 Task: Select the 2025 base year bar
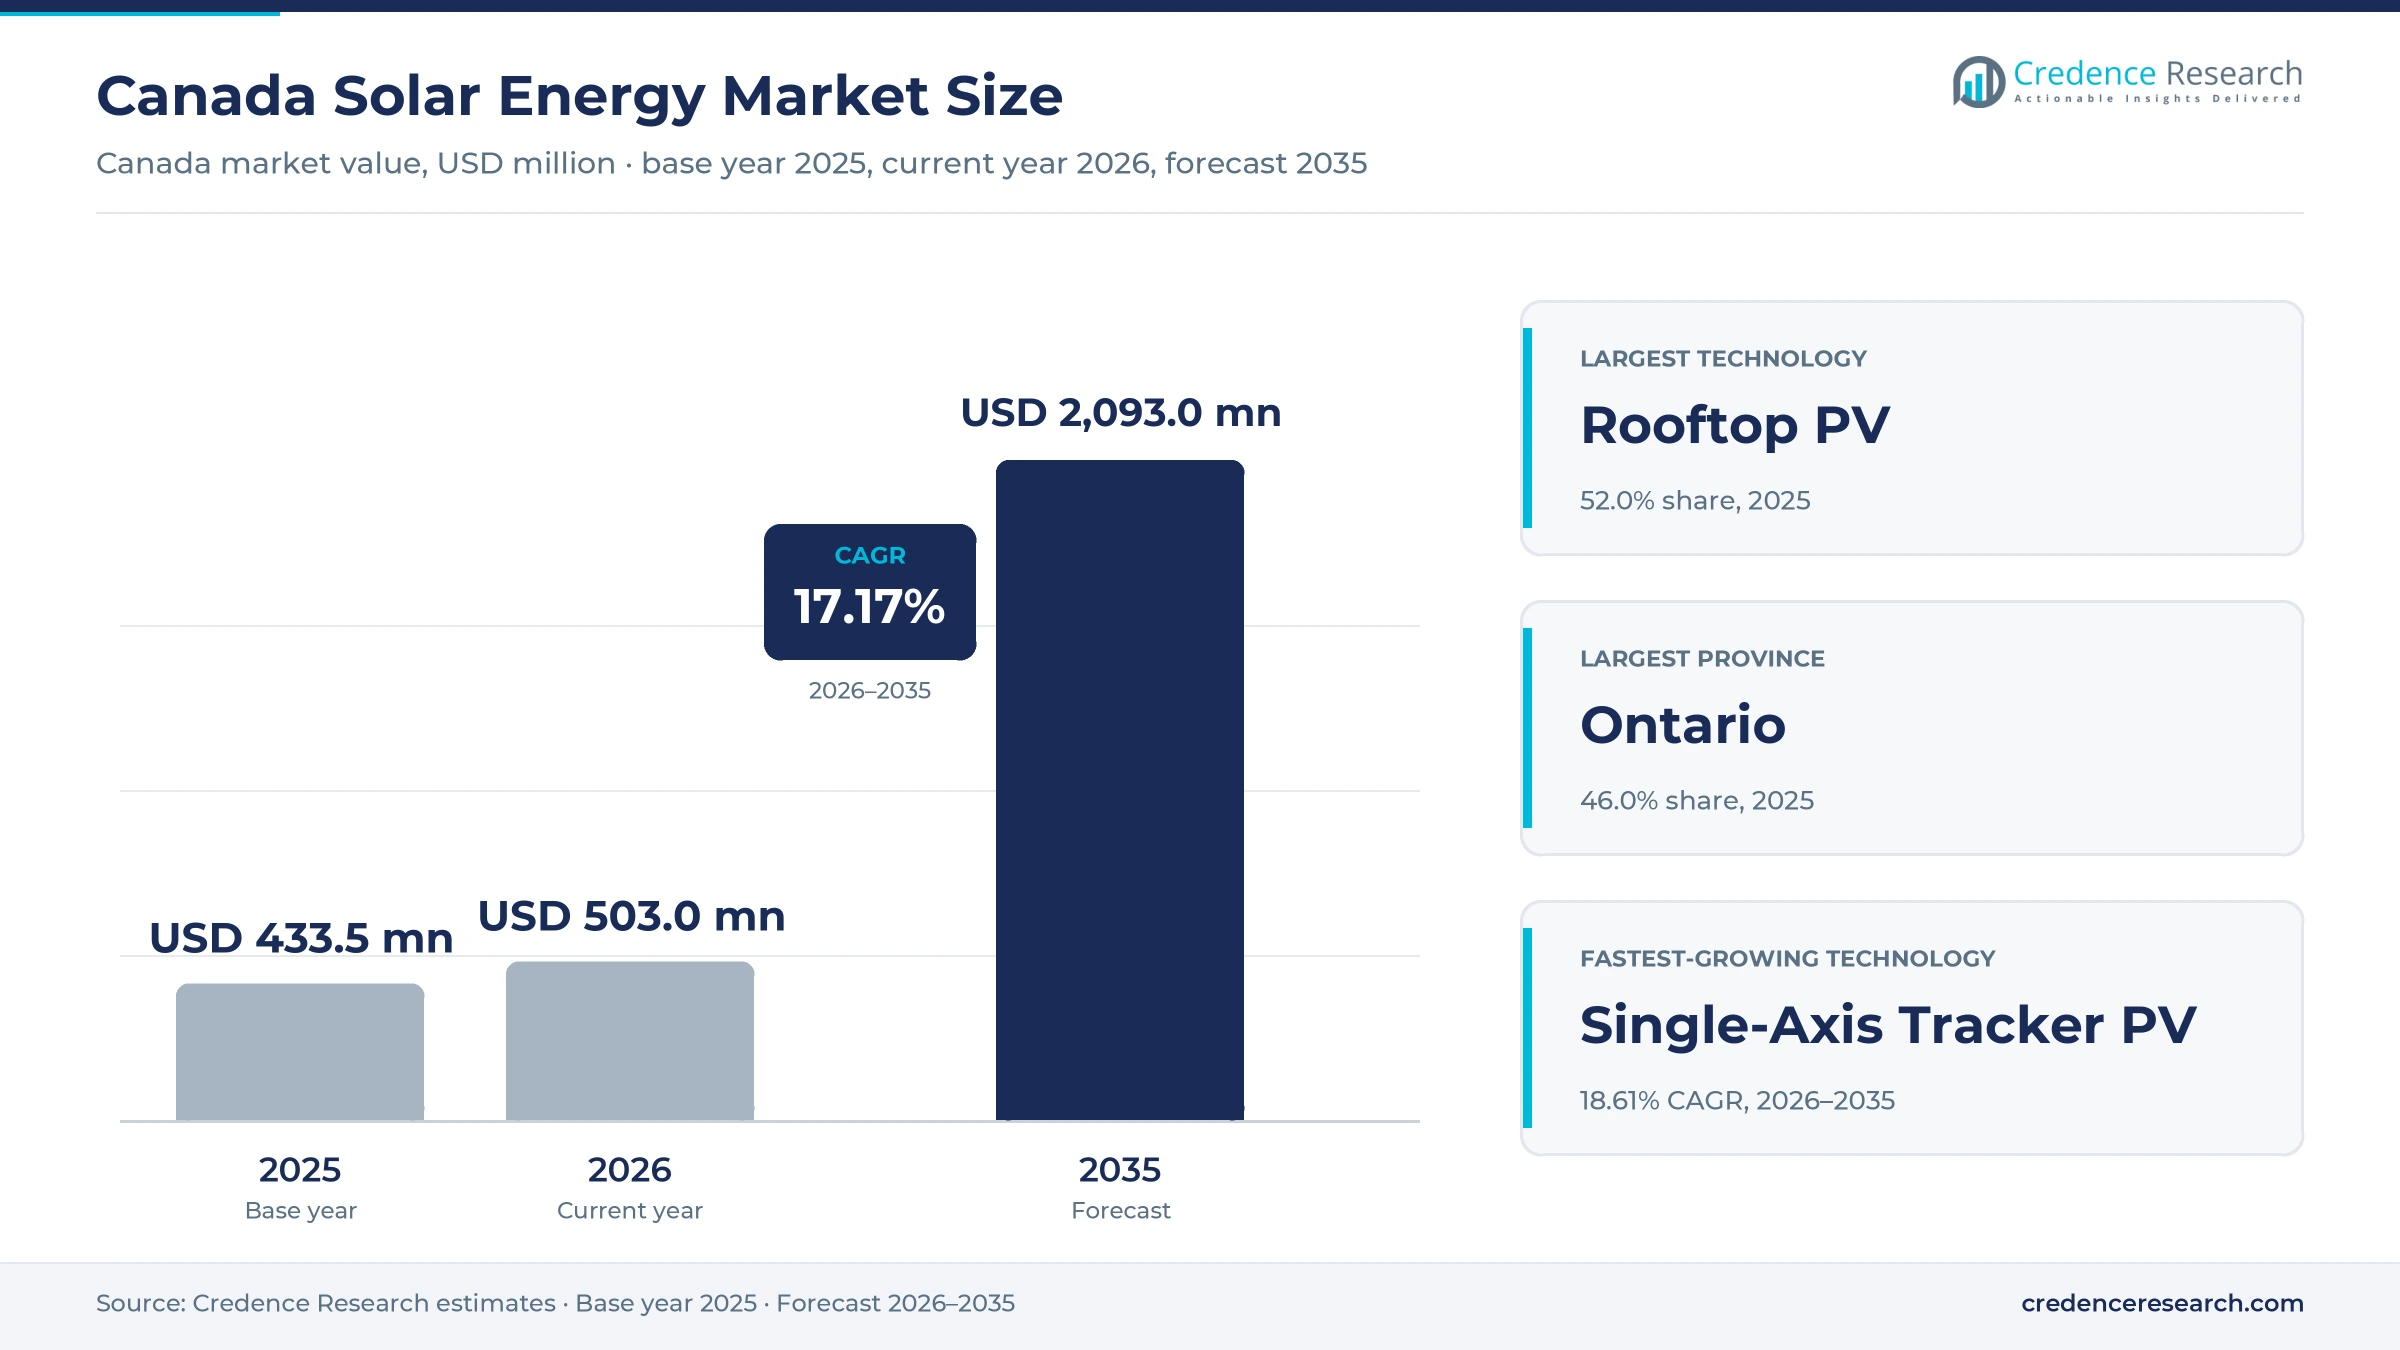[300, 1052]
